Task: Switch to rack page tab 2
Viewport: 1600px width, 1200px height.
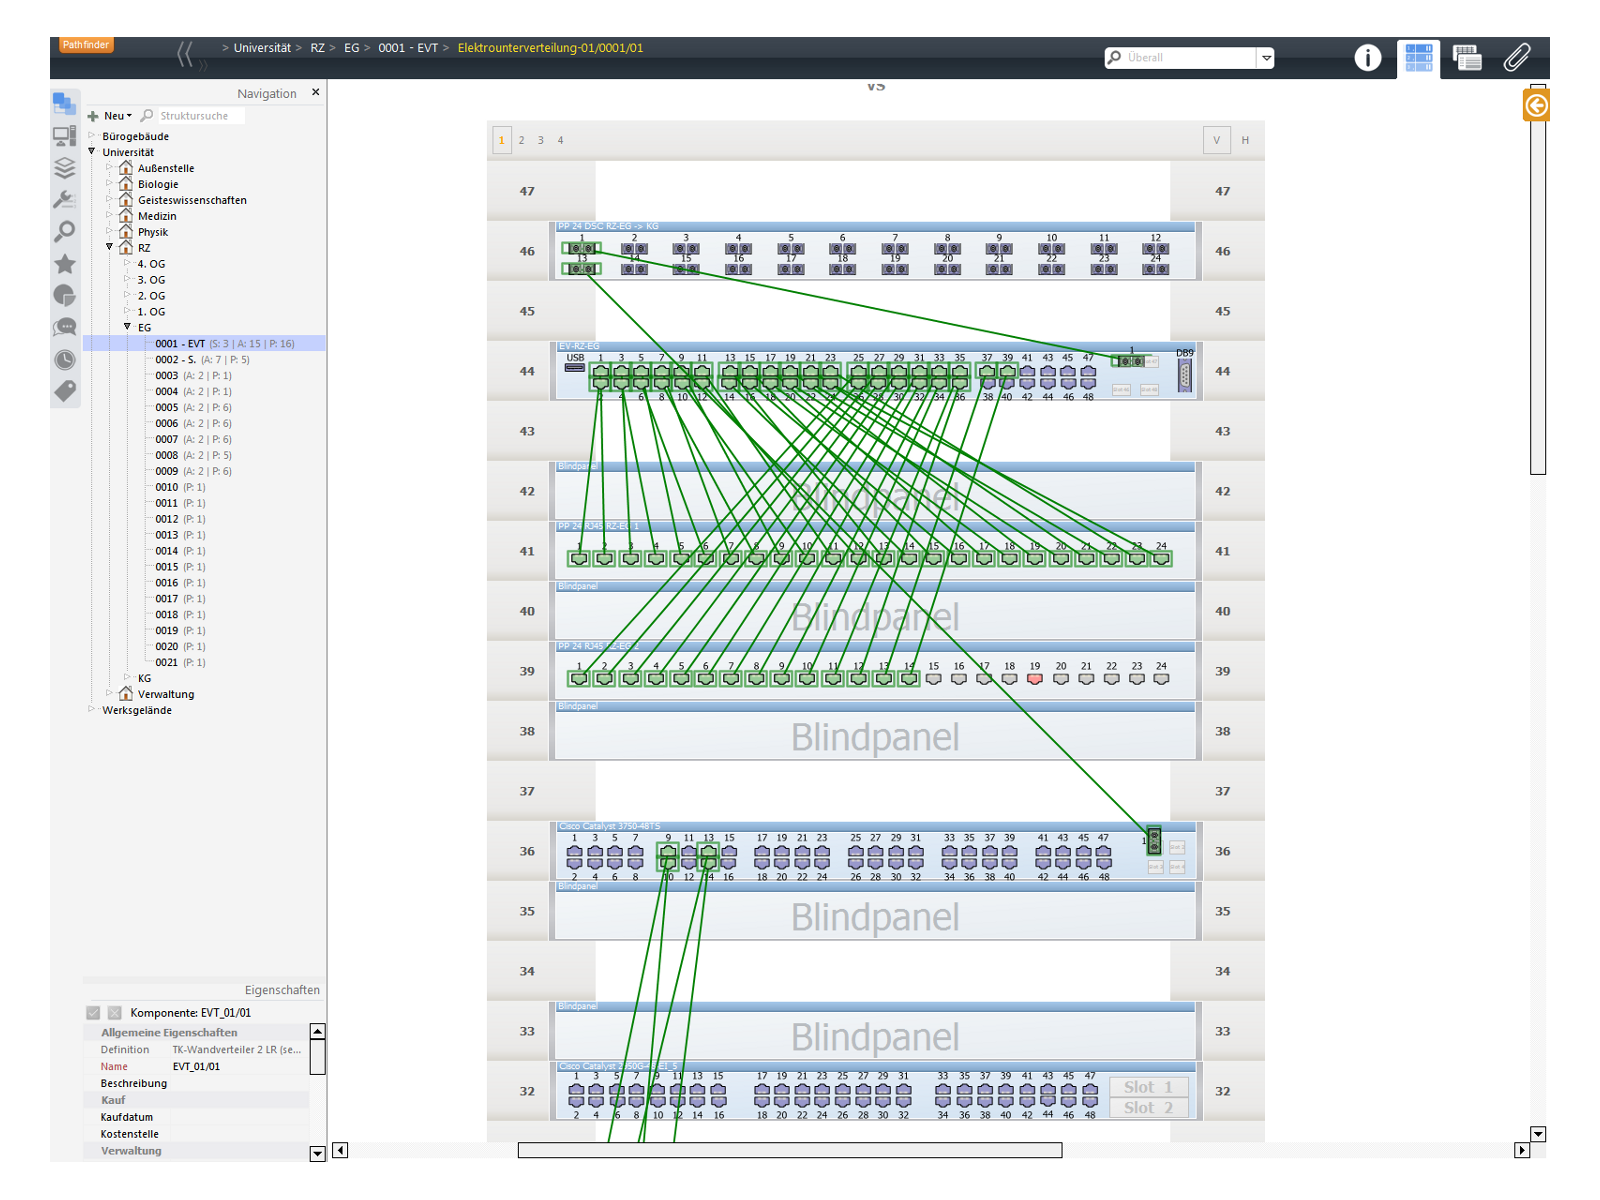Action: click(521, 140)
